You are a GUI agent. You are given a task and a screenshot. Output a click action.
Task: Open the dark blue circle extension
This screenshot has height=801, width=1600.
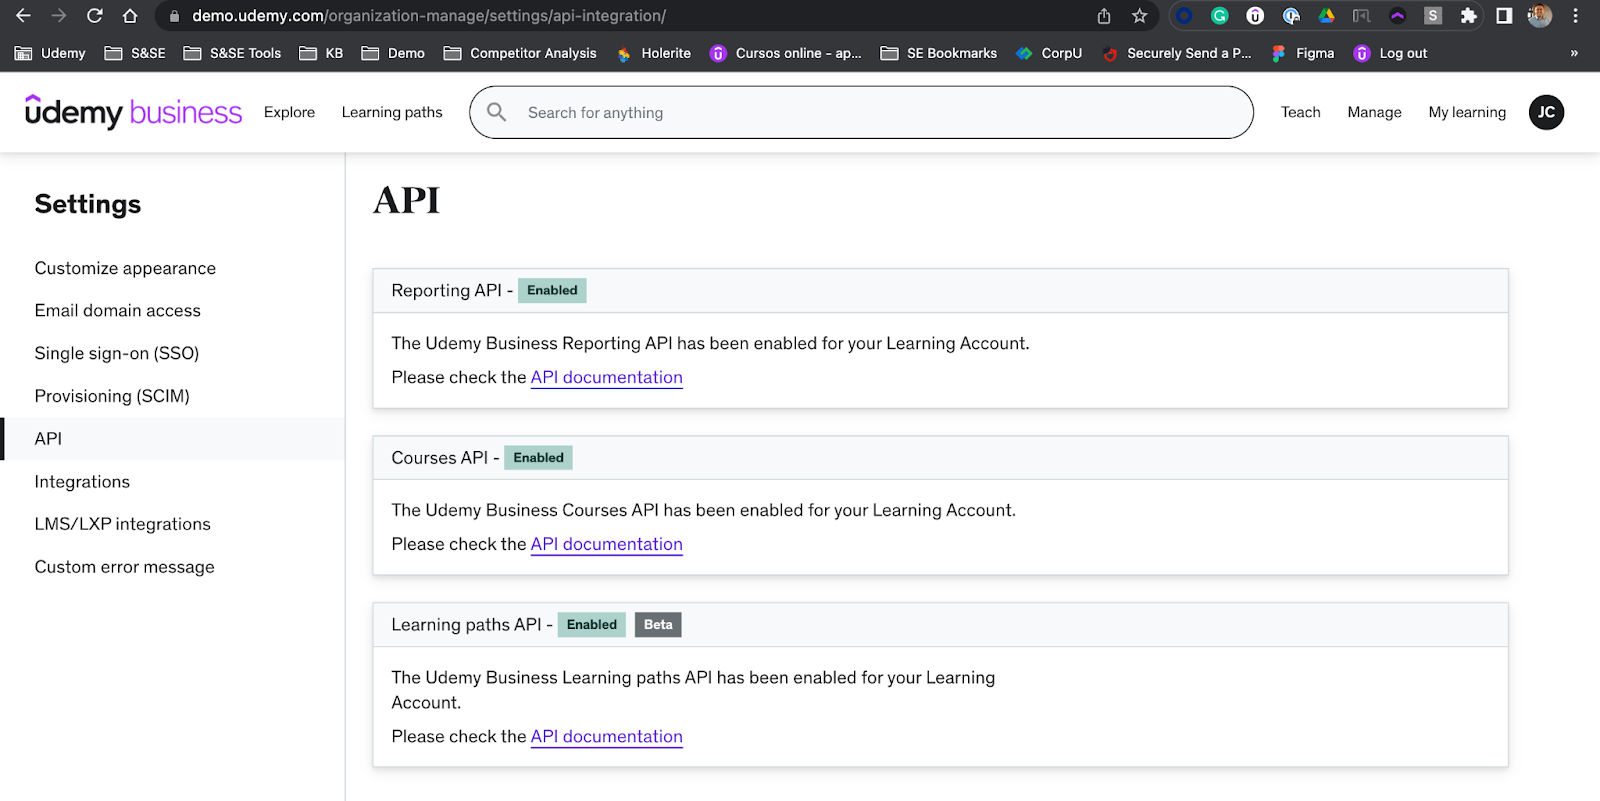(x=1184, y=16)
